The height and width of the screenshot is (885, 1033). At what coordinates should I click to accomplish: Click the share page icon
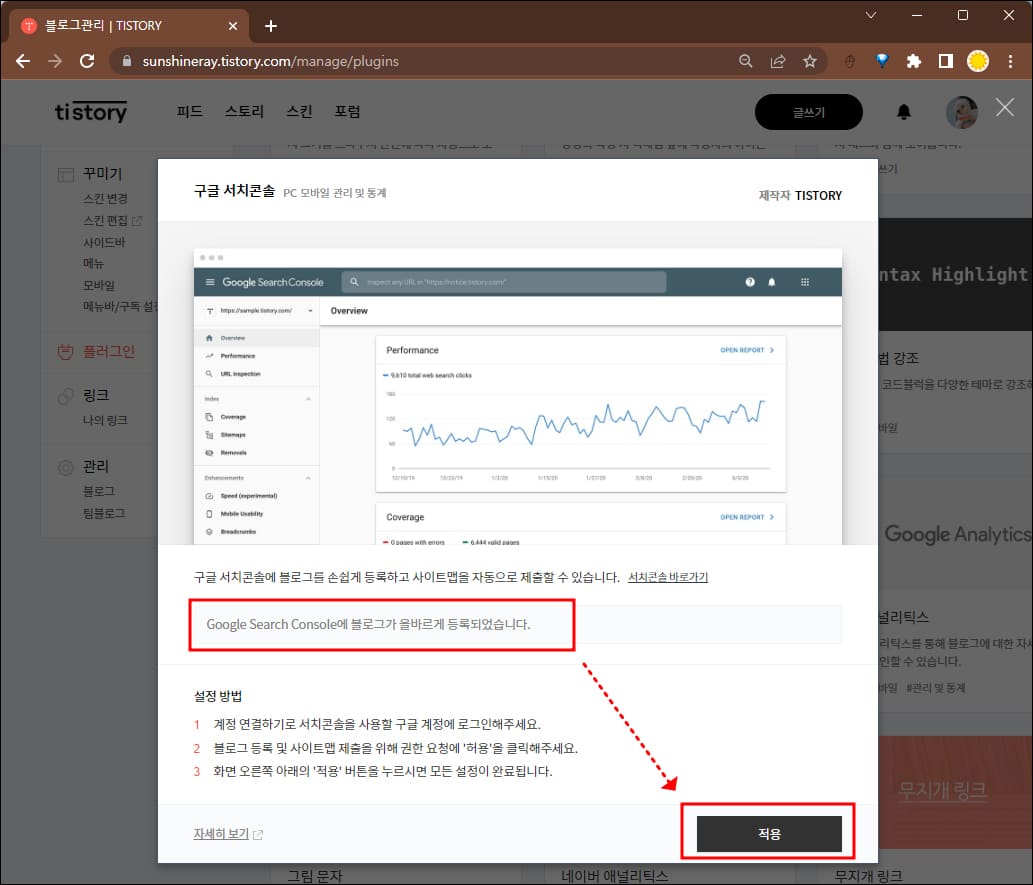(x=777, y=61)
